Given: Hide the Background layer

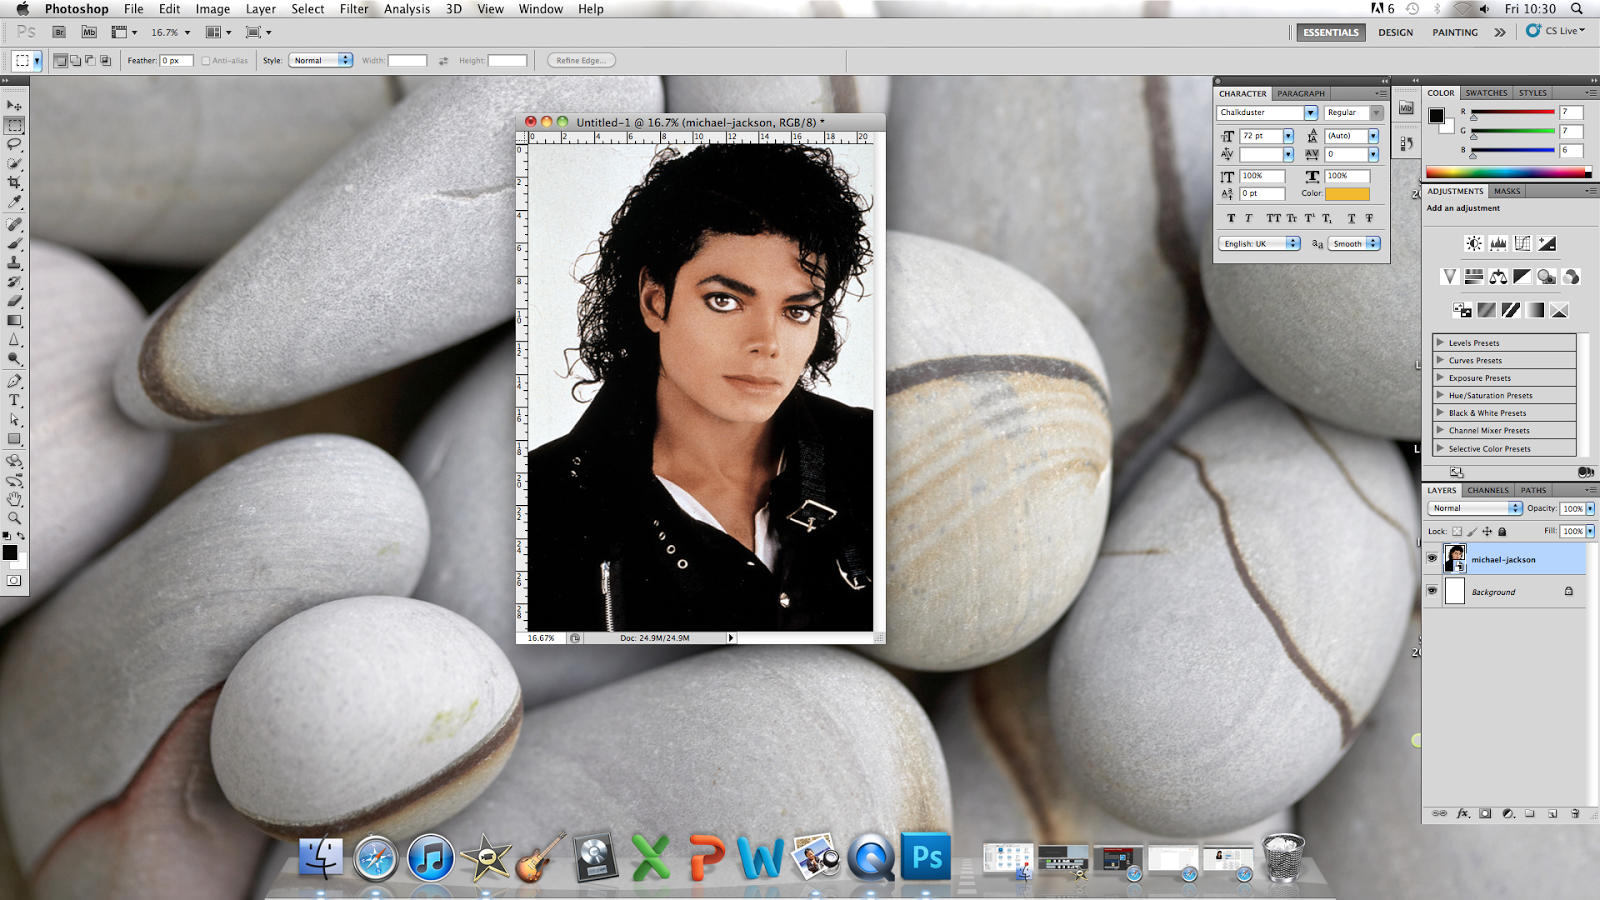Looking at the screenshot, I should click(x=1432, y=591).
